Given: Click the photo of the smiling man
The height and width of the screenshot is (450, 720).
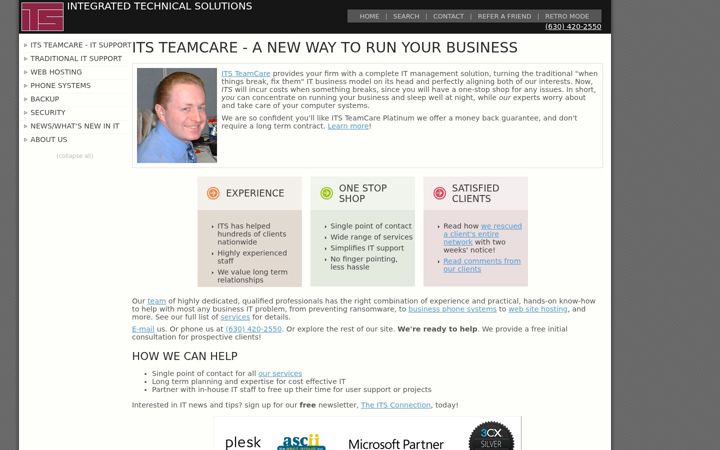Looking at the screenshot, I should (x=177, y=115).
